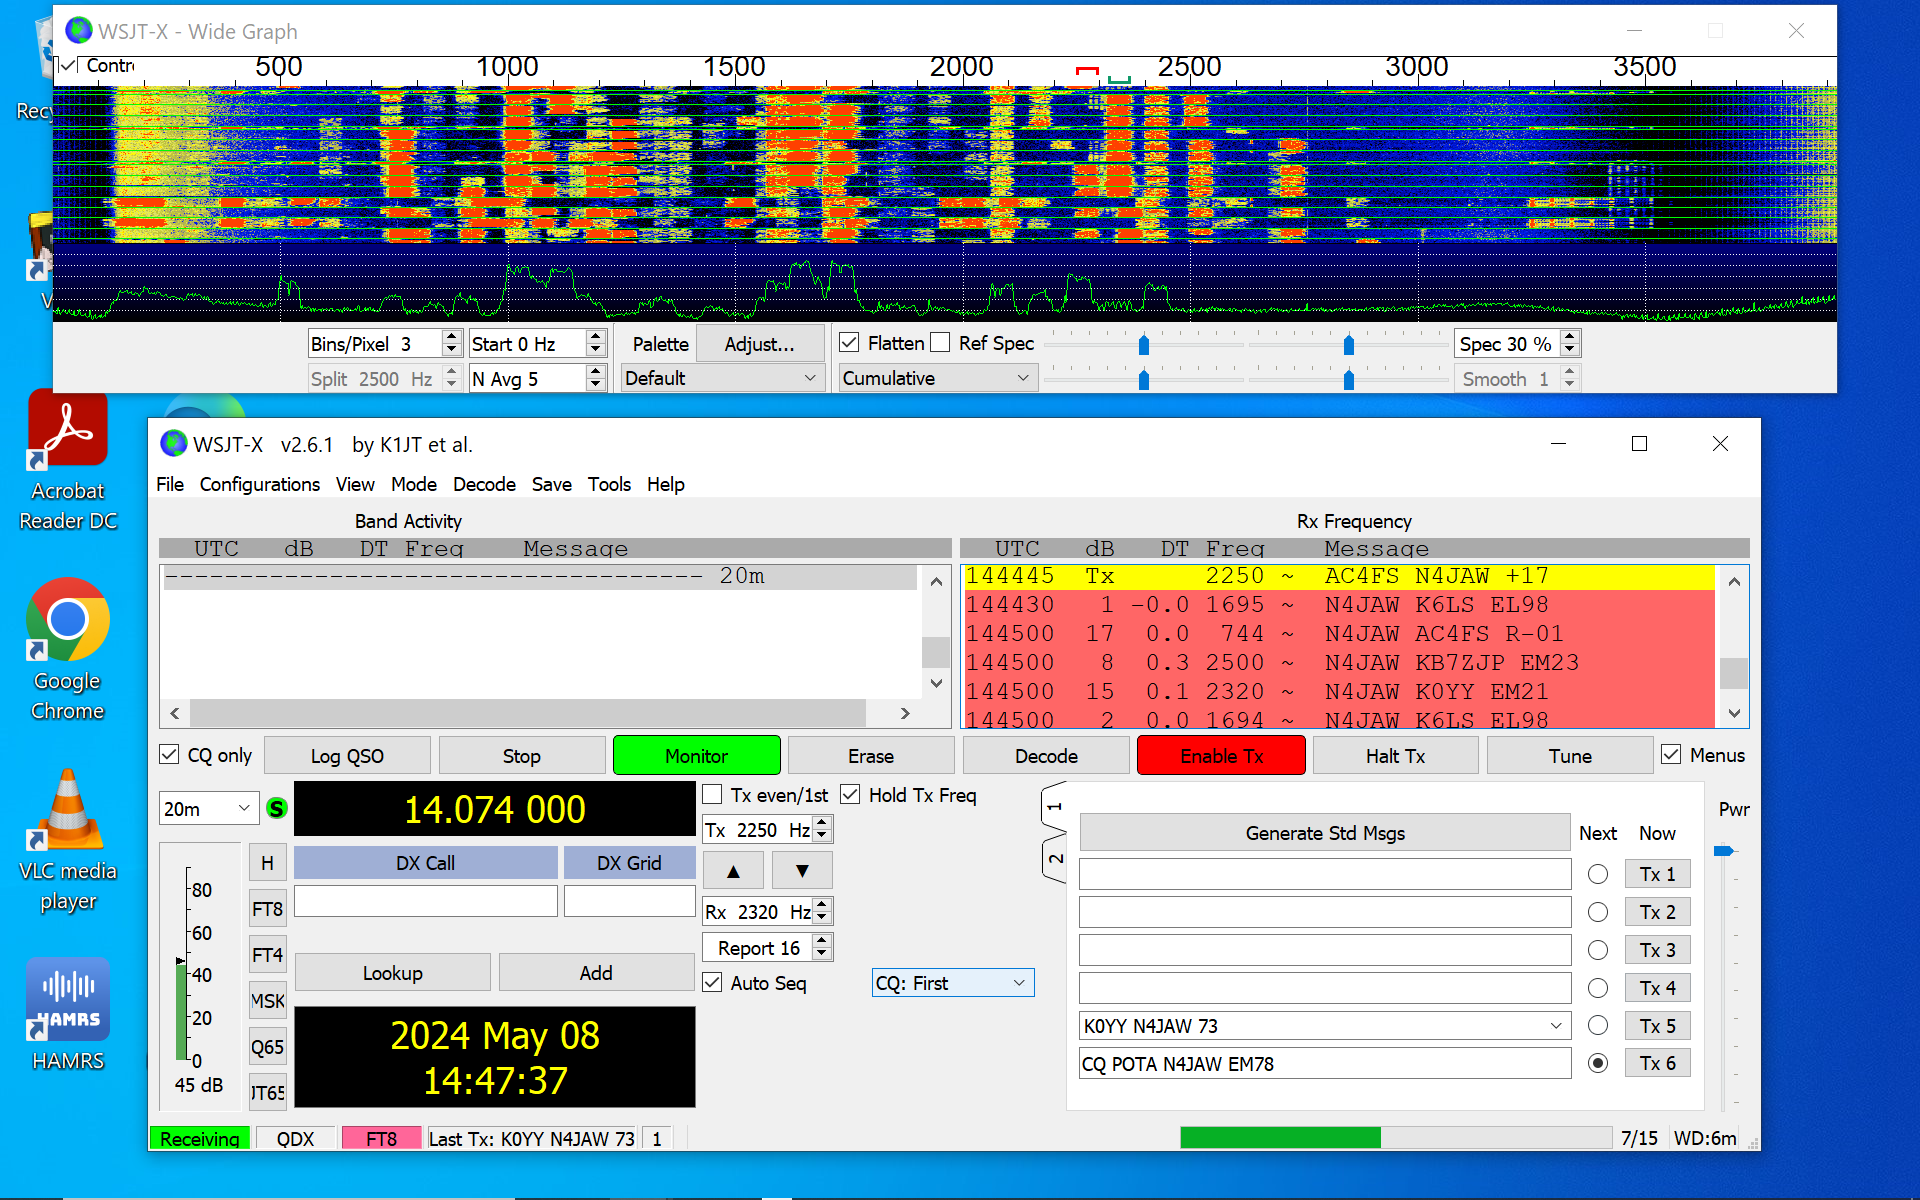Open the VLC media player shortcut
Screen dimensions: 1920x1200
pos(67,810)
